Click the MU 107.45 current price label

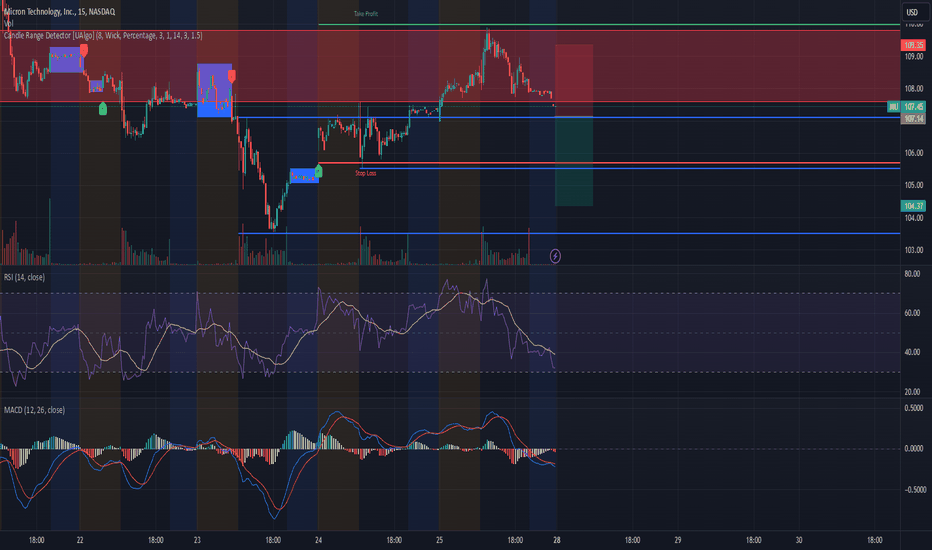906,107
